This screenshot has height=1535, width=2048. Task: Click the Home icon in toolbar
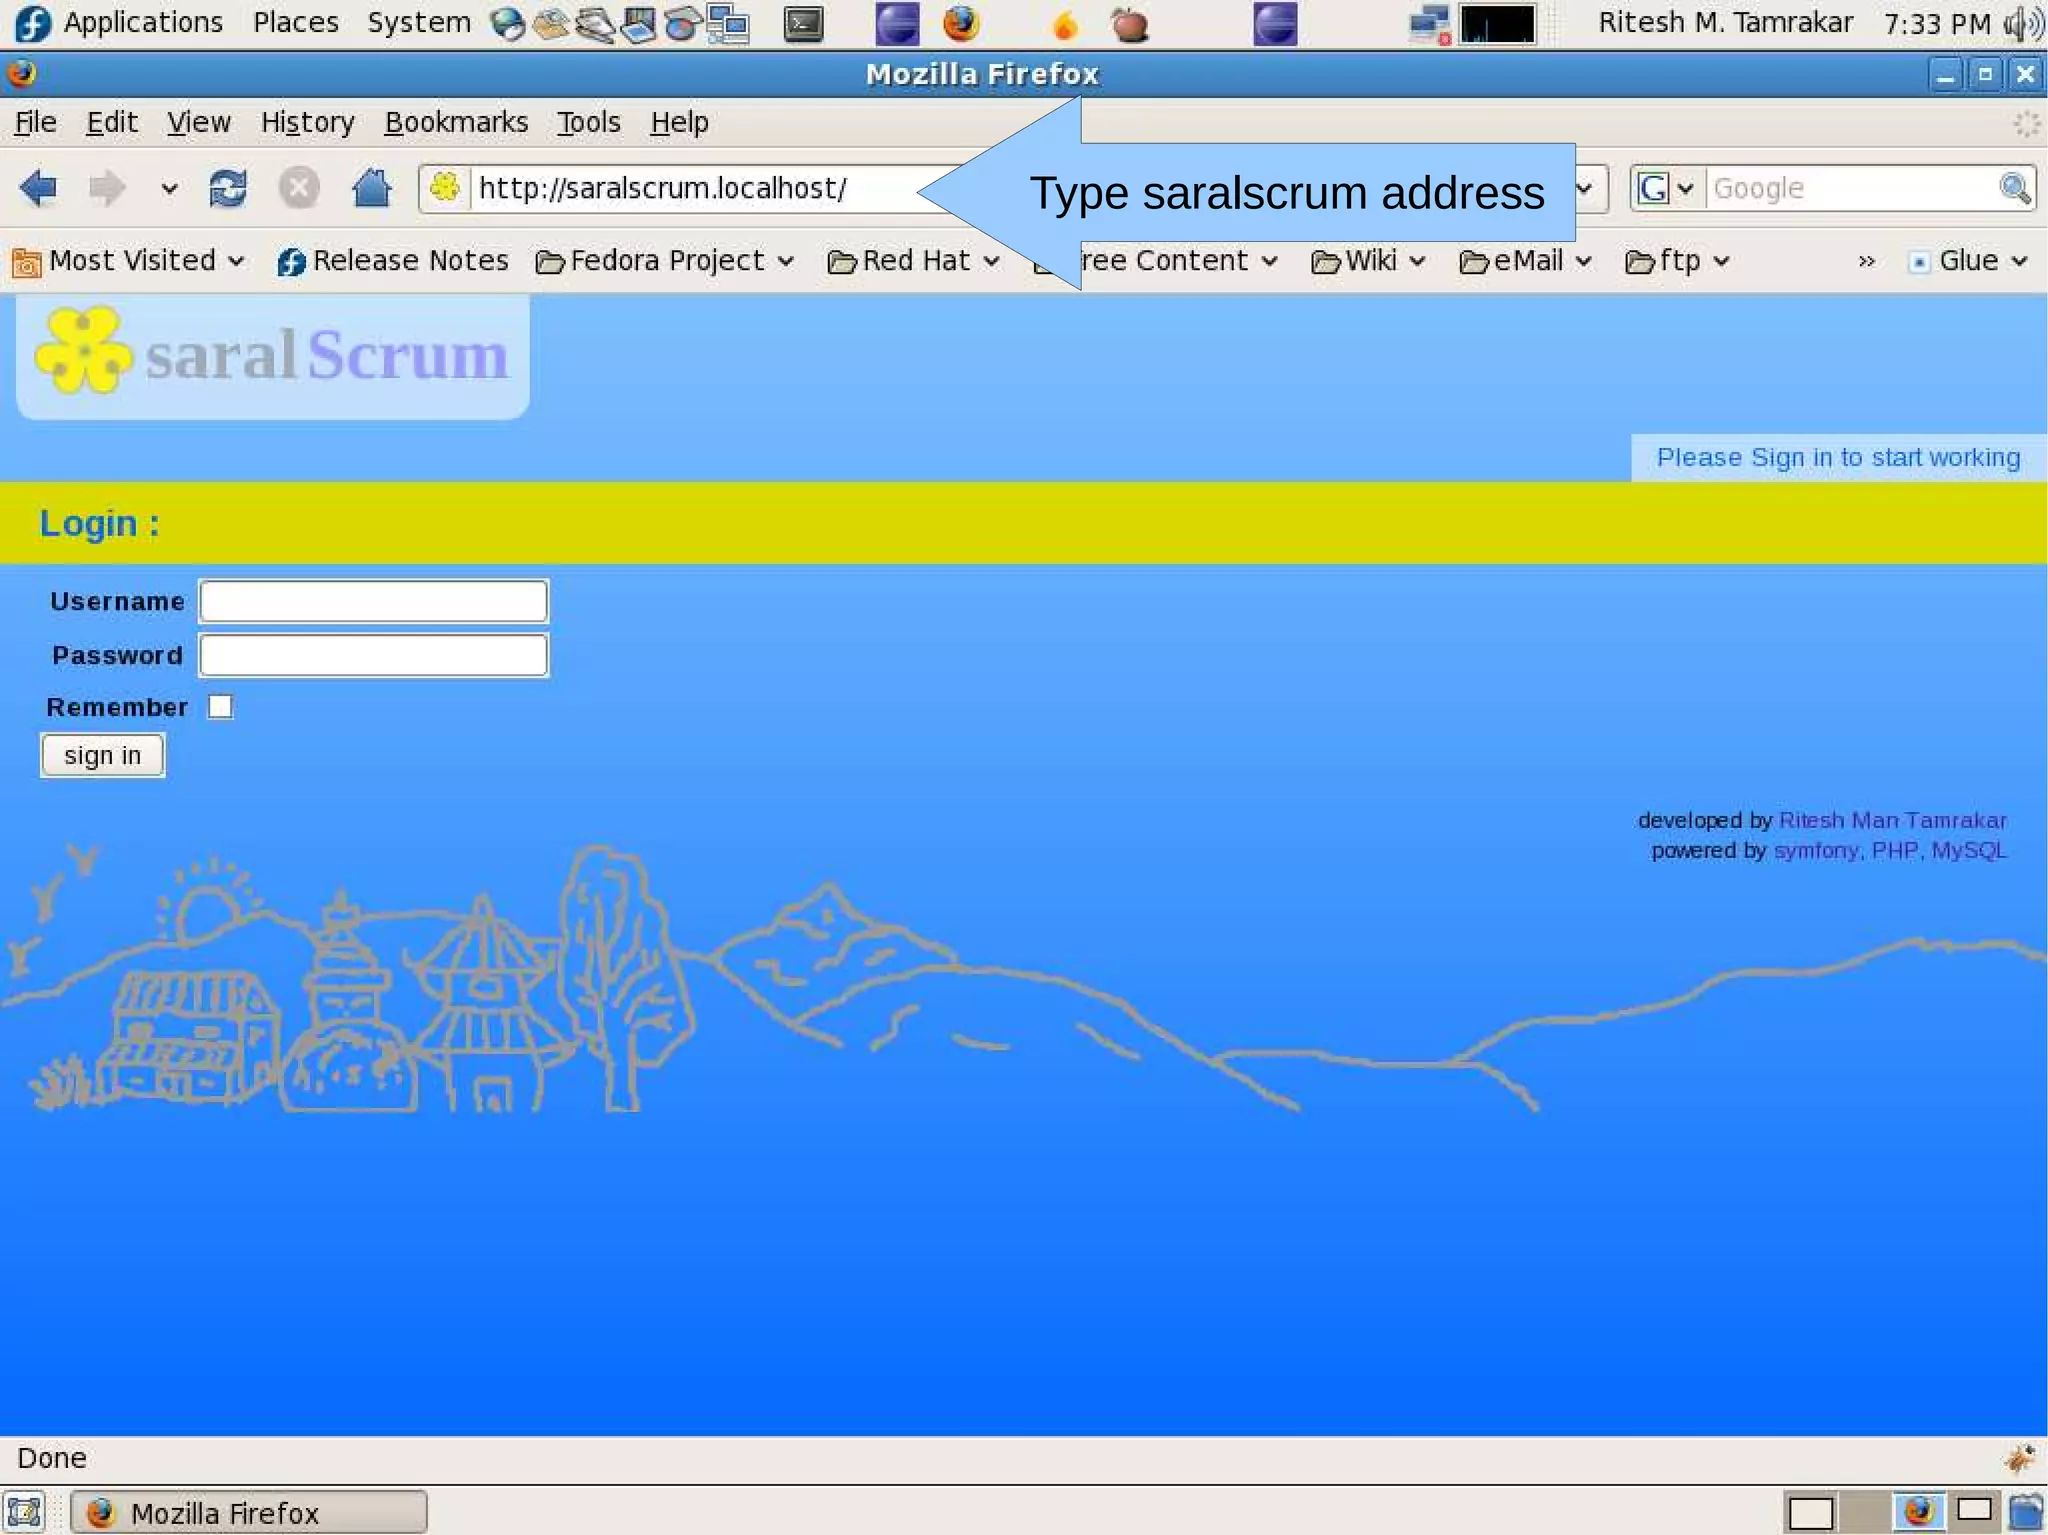(x=371, y=188)
